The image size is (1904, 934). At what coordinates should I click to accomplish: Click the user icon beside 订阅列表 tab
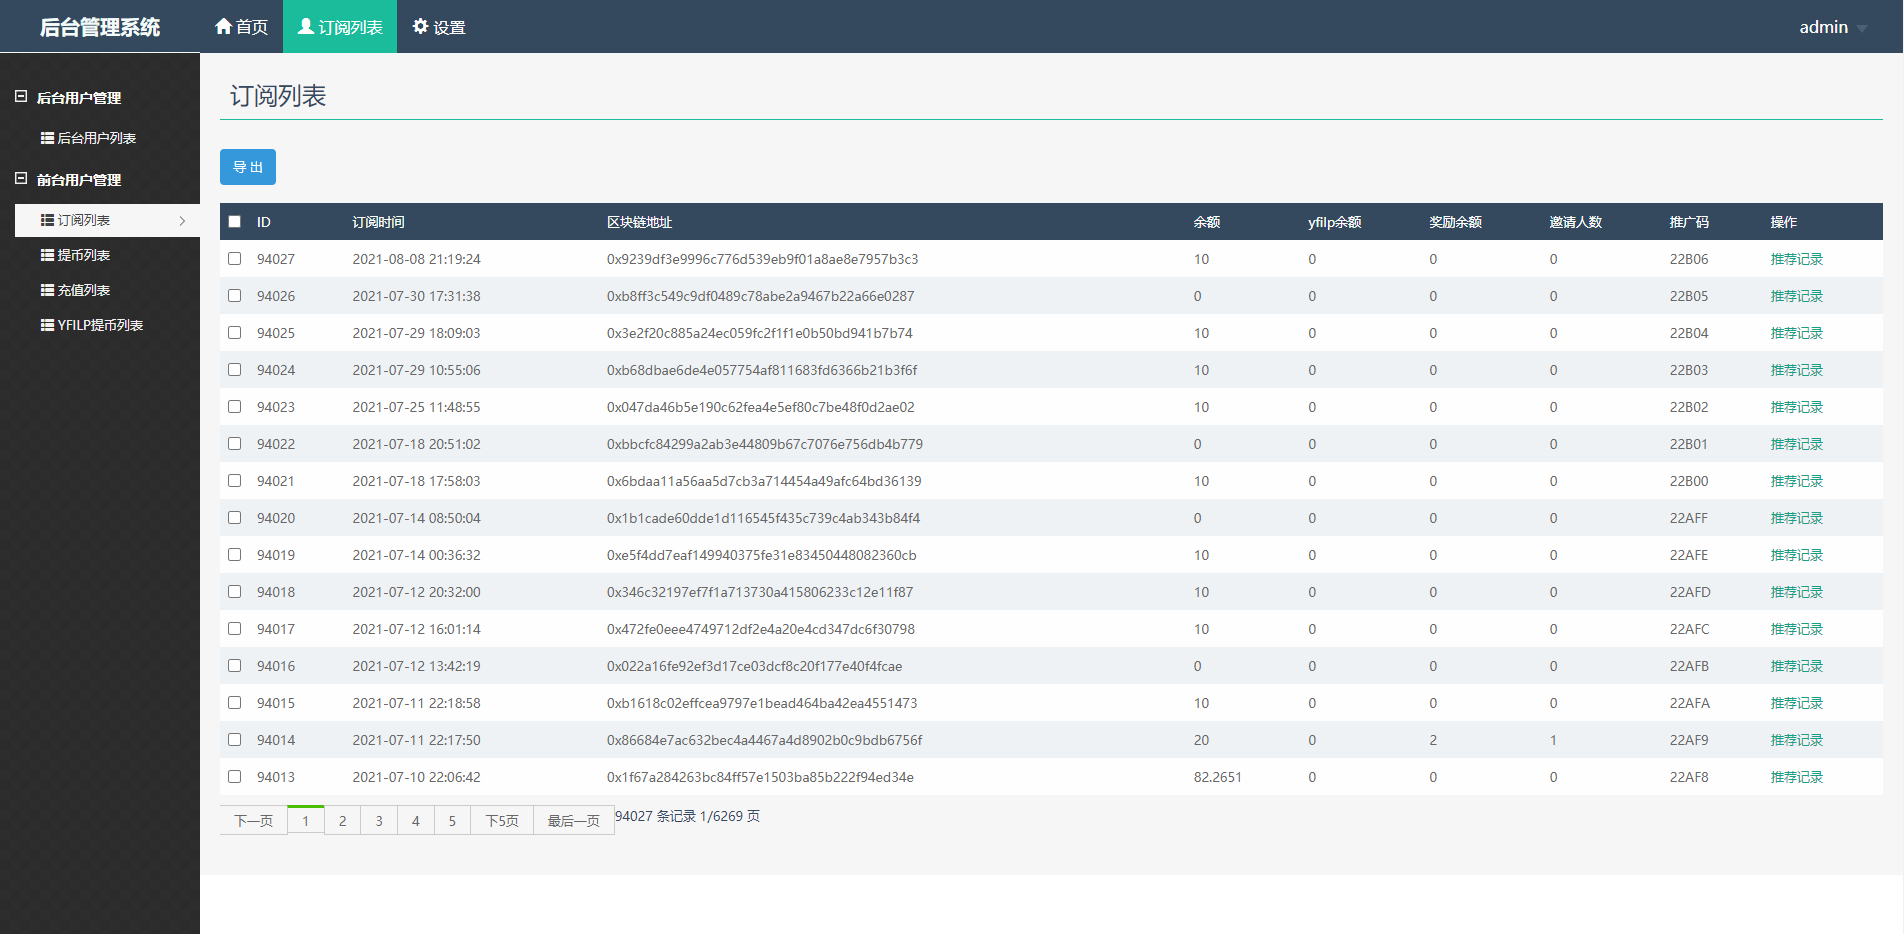click(x=306, y=26)
